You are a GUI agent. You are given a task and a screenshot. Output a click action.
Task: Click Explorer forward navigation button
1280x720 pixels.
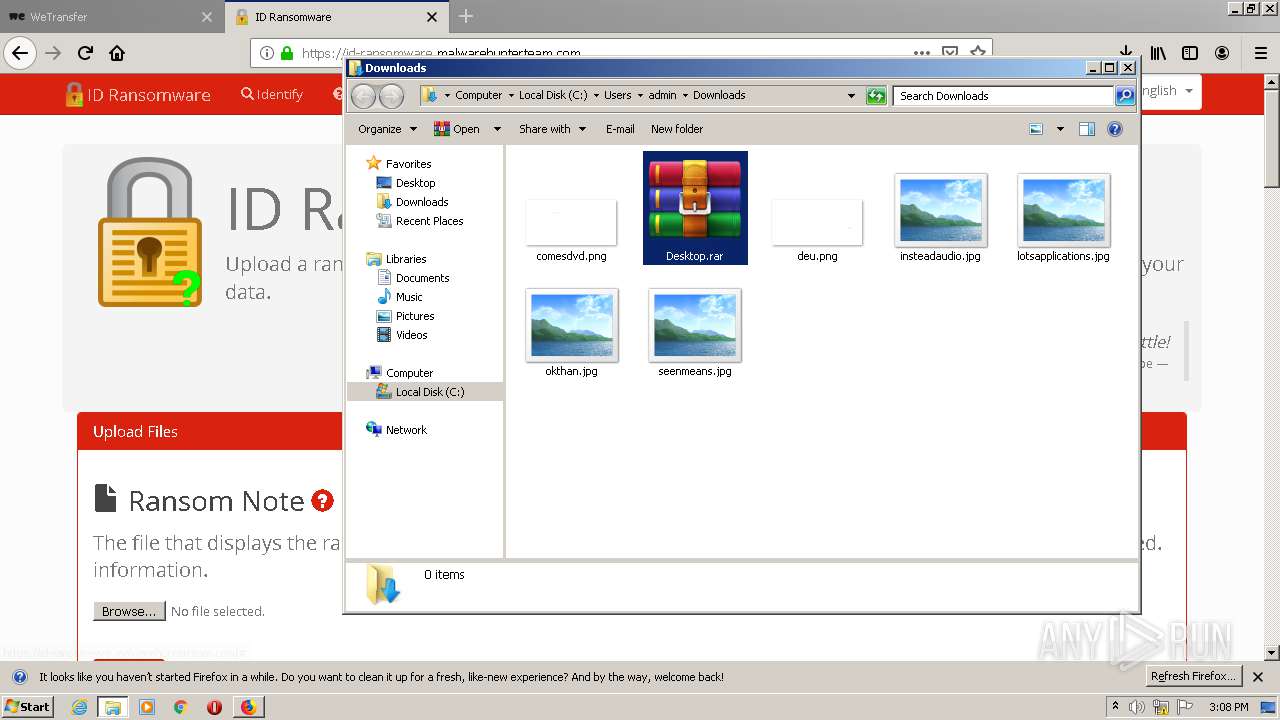391,96
